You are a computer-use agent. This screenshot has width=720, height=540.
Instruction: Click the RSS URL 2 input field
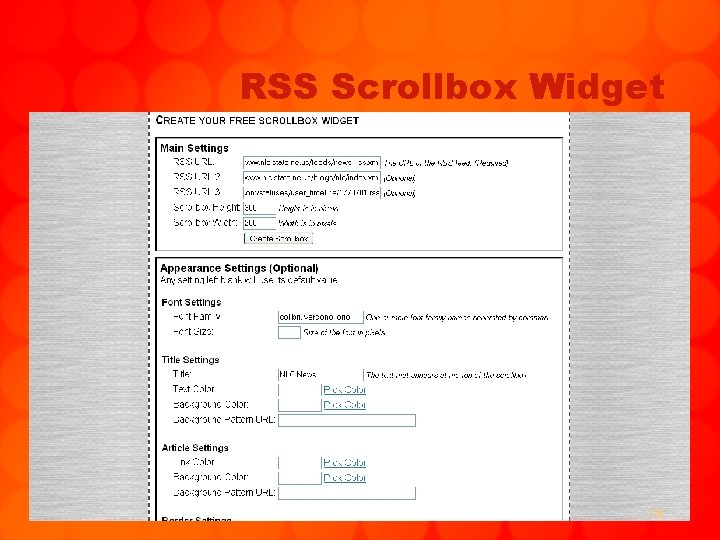click(x=312, y=178)
